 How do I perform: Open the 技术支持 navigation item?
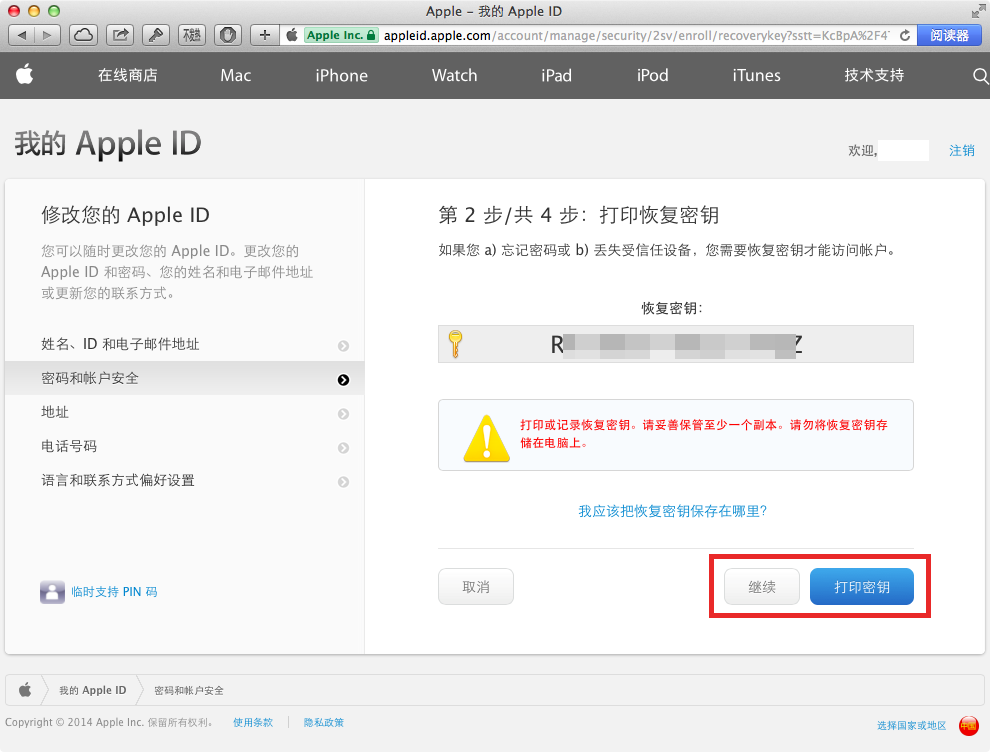pos(874,75)
